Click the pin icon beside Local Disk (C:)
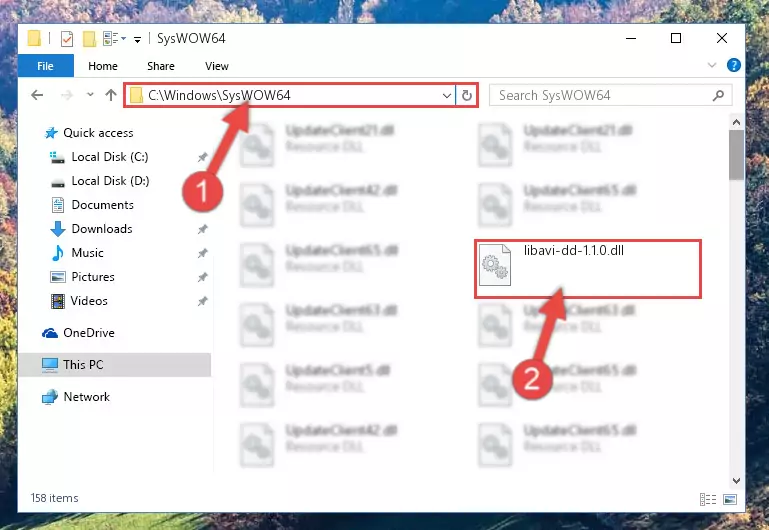Screen dimensions: 769x530 (202, 157)
